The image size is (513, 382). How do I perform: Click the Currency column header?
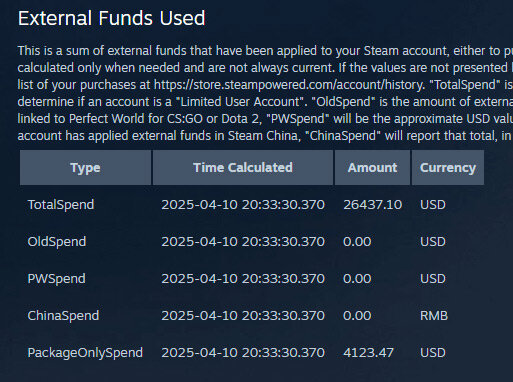coord(448,167)
